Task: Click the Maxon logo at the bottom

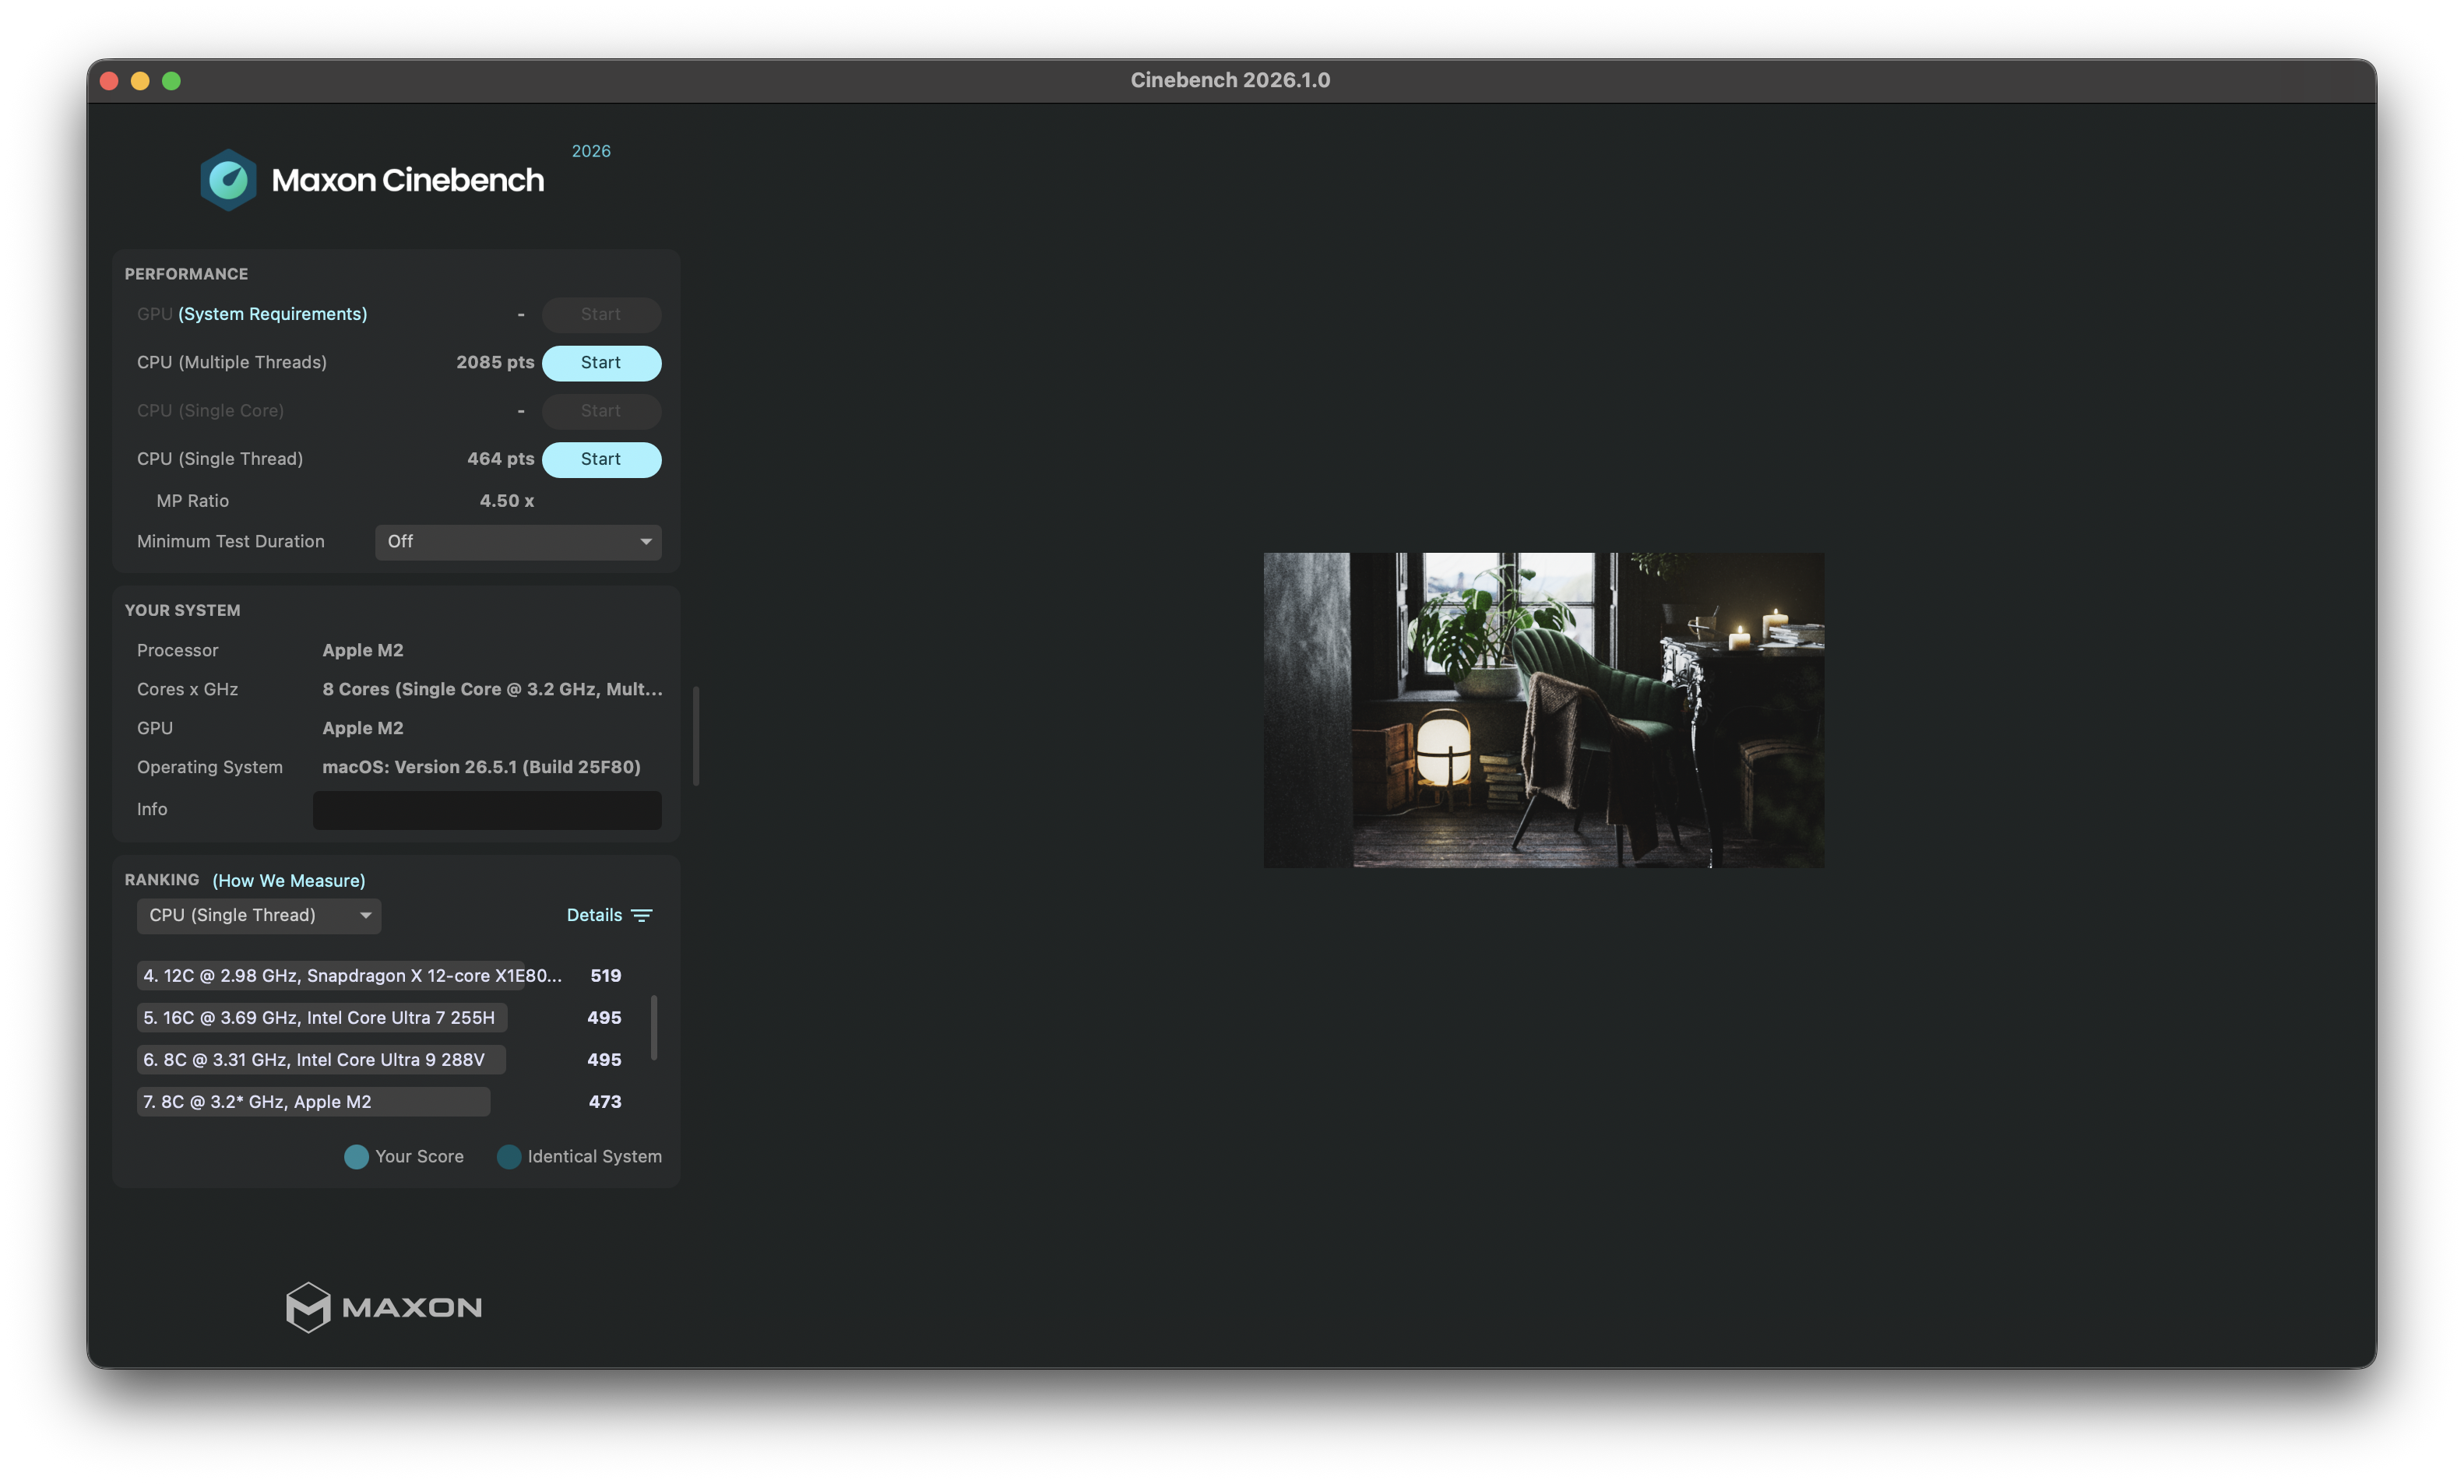Action: pos(384,1307)
